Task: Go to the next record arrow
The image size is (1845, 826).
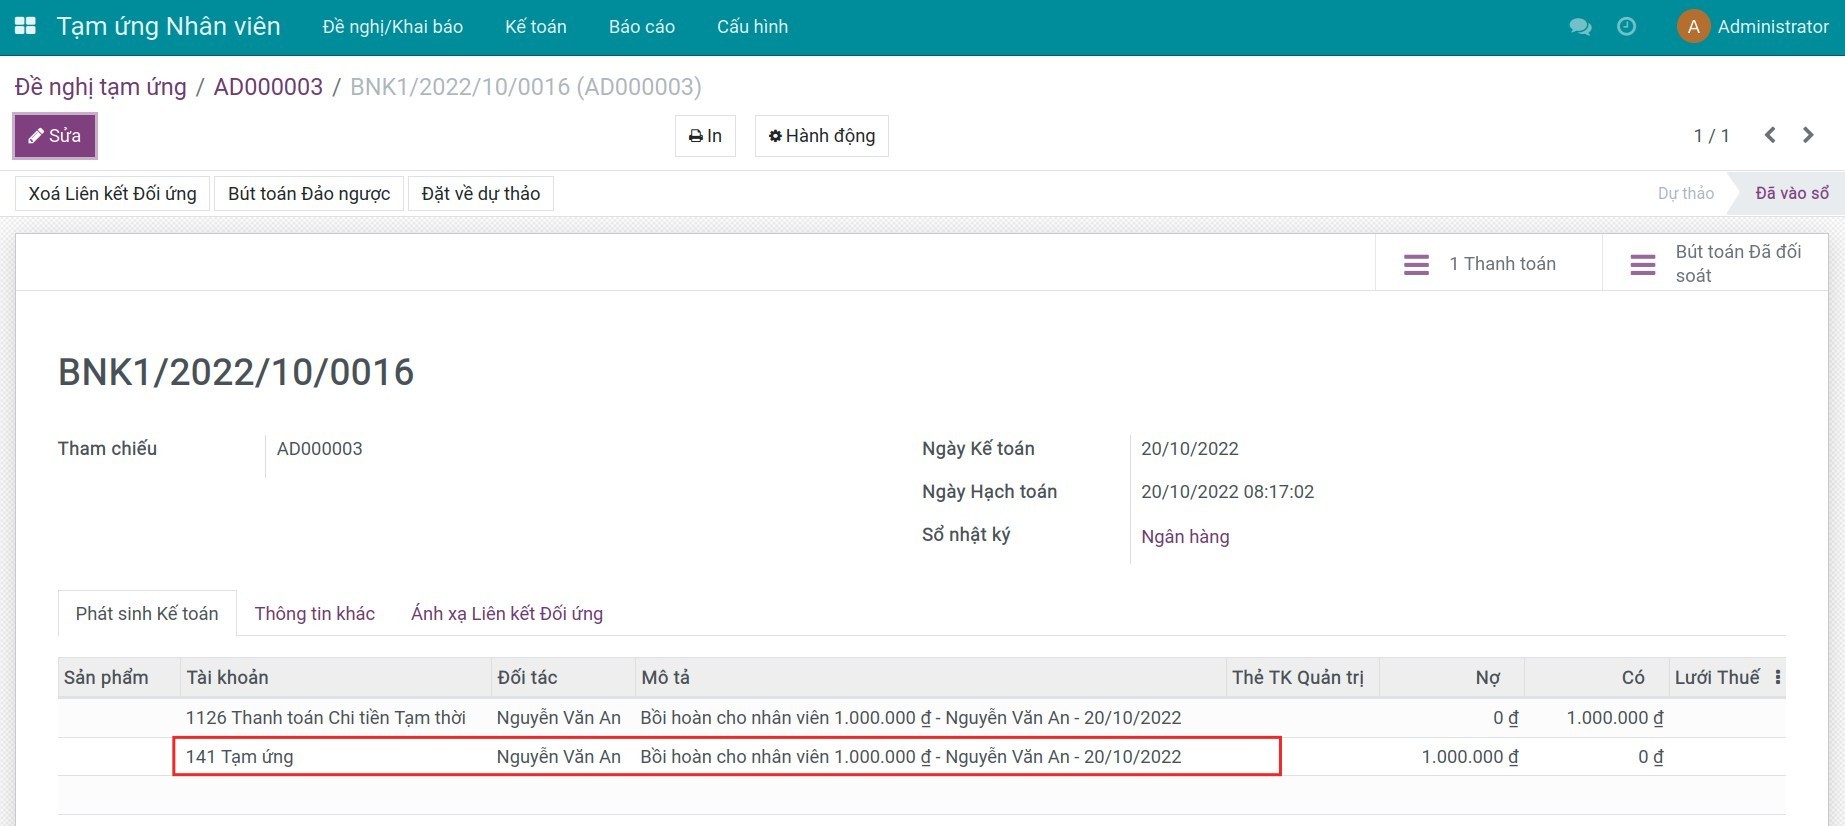Action: coord(1808,135)
